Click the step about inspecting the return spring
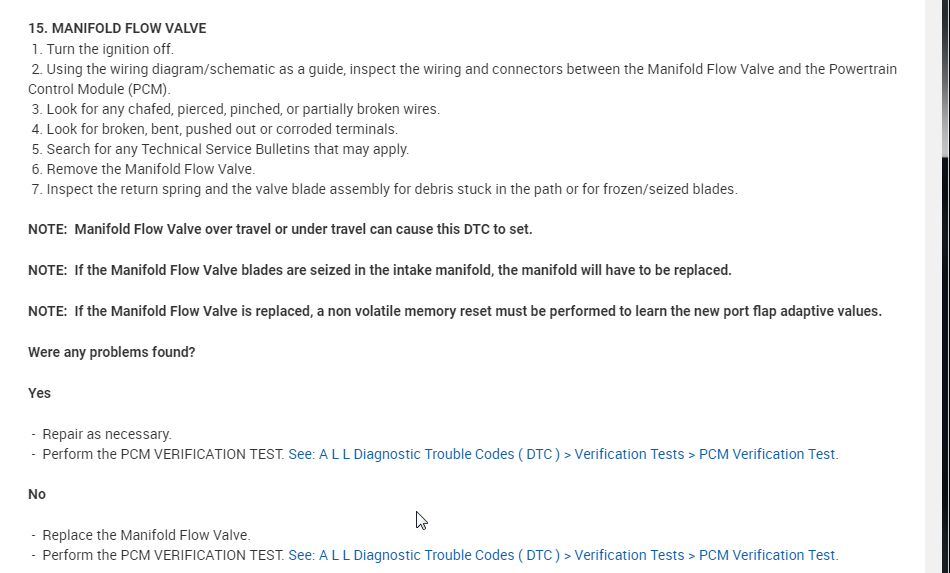Viewport: 950px width, 573px height. coord(391,189)
